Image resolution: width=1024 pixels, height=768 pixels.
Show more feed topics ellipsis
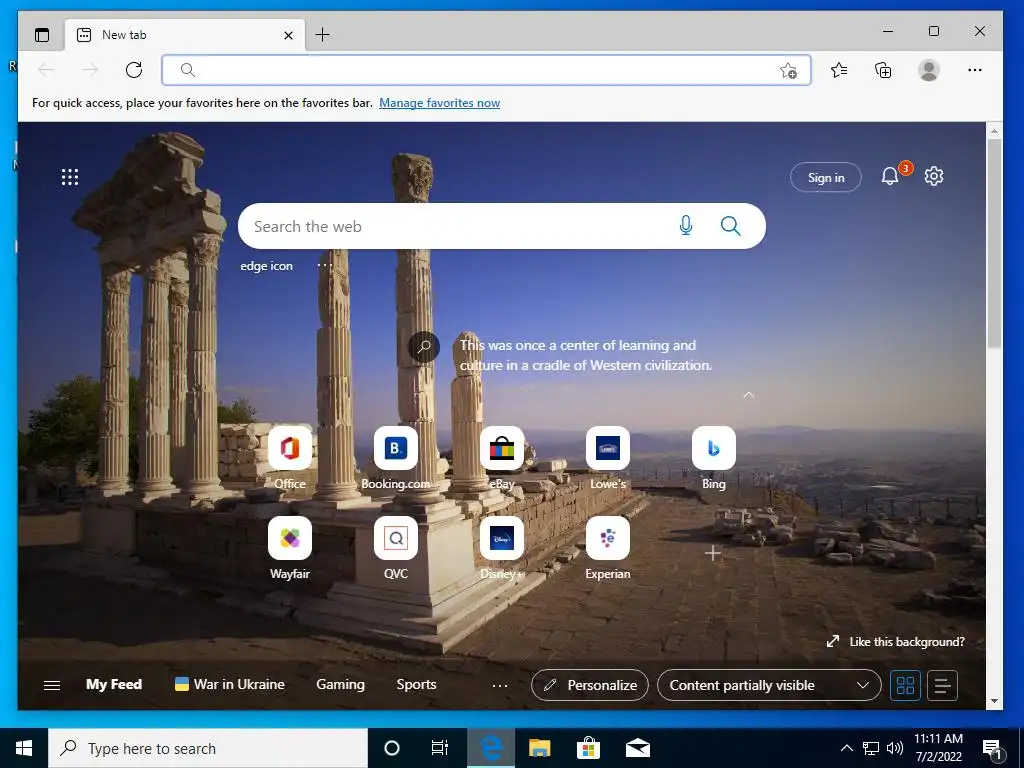click(500, 685)
